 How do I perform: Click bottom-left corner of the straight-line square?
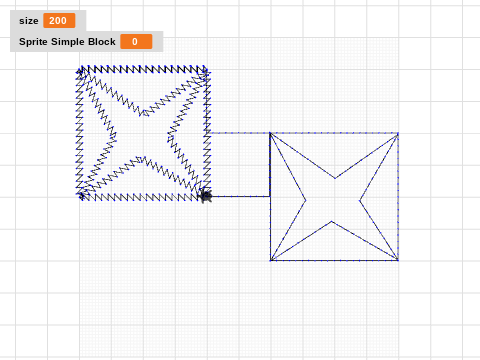pyautogui.click(x=270, y=260)
